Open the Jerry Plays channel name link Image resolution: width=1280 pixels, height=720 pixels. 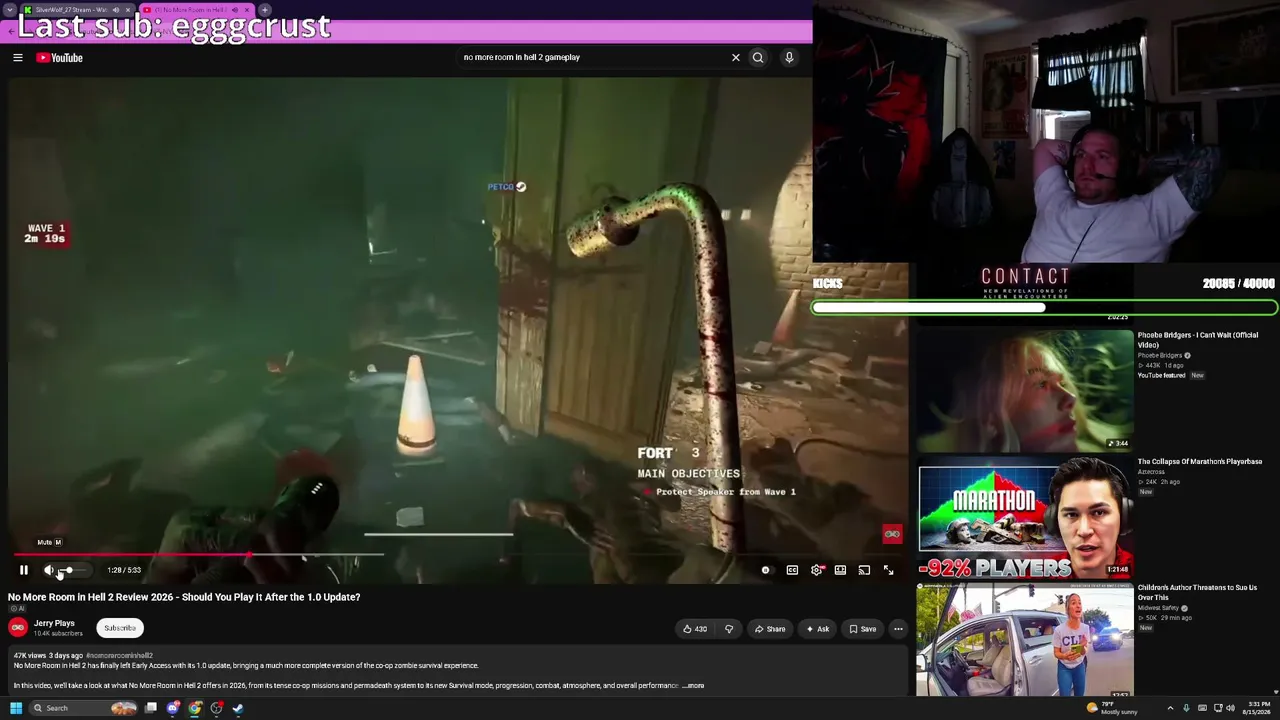click(x=54, y=623)
